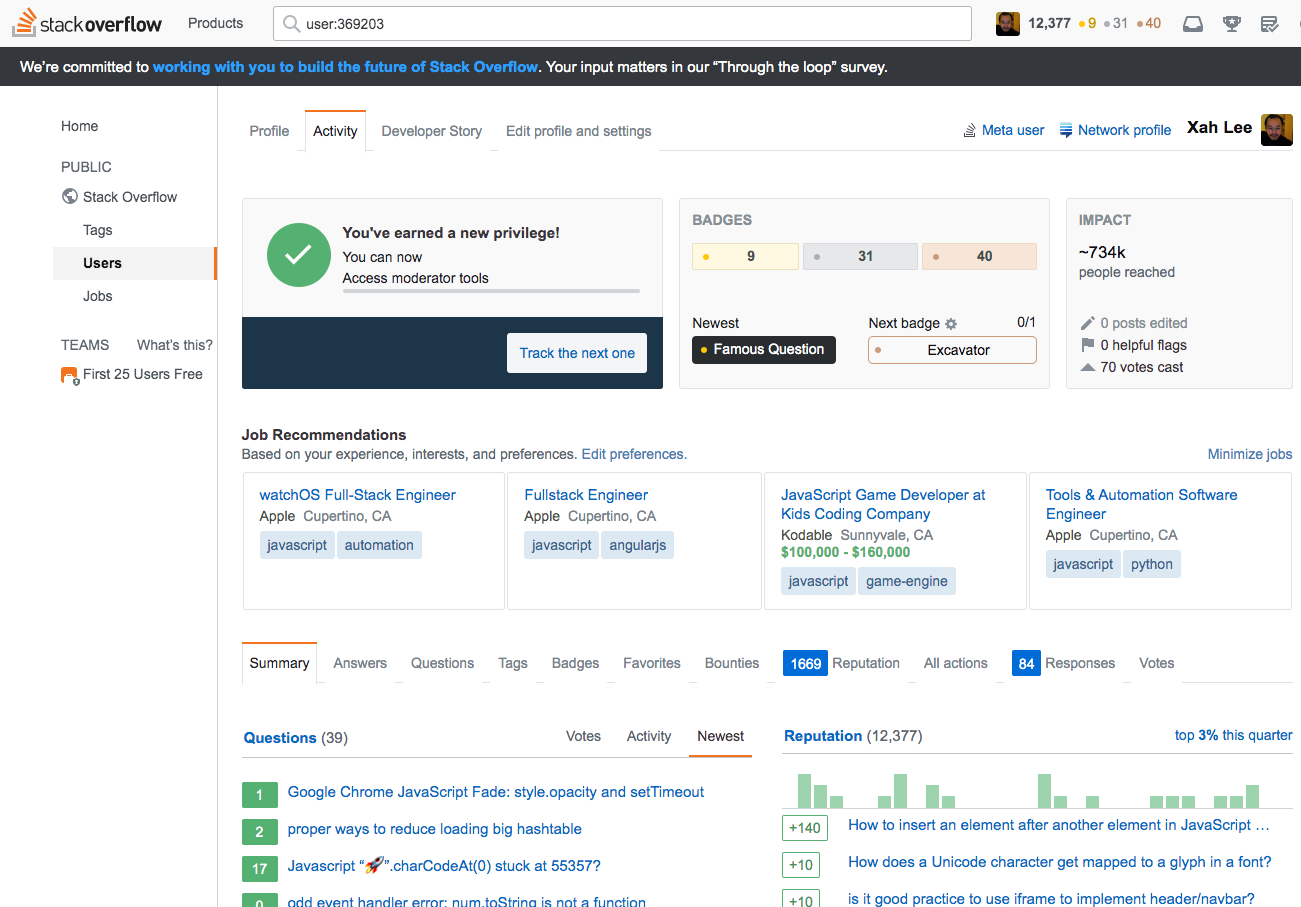The height and width of the screenshot is (907, 1301).
Task: Open the Next badge gear settings
Action: click(951, 324)
